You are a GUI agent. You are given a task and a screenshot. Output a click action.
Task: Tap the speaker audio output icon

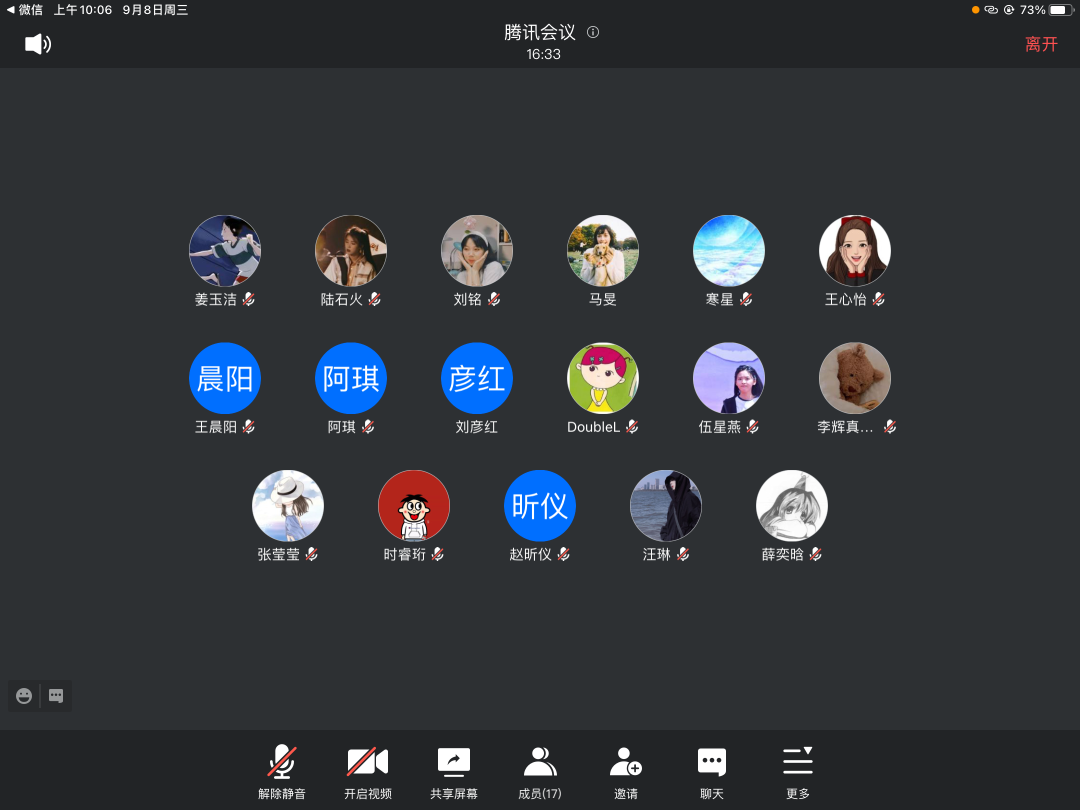(37, 44)
